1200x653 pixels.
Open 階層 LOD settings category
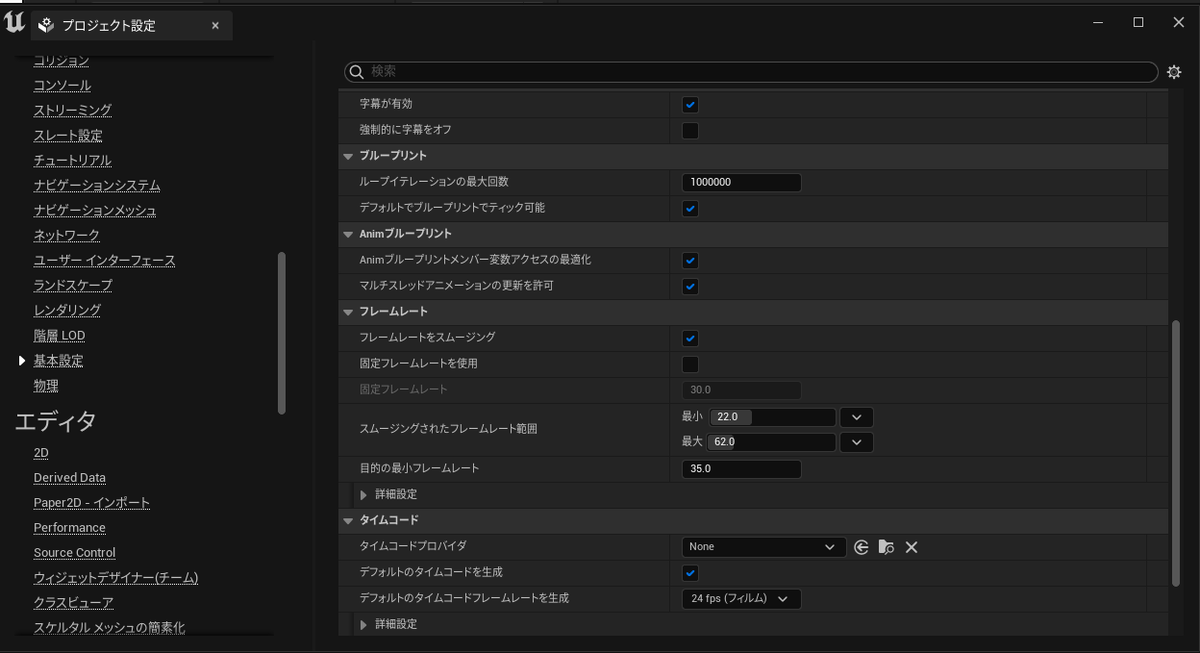(x=59, y=336)
